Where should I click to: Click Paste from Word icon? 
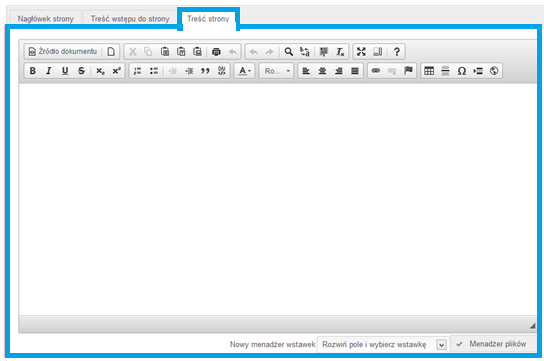coord(197,52)
